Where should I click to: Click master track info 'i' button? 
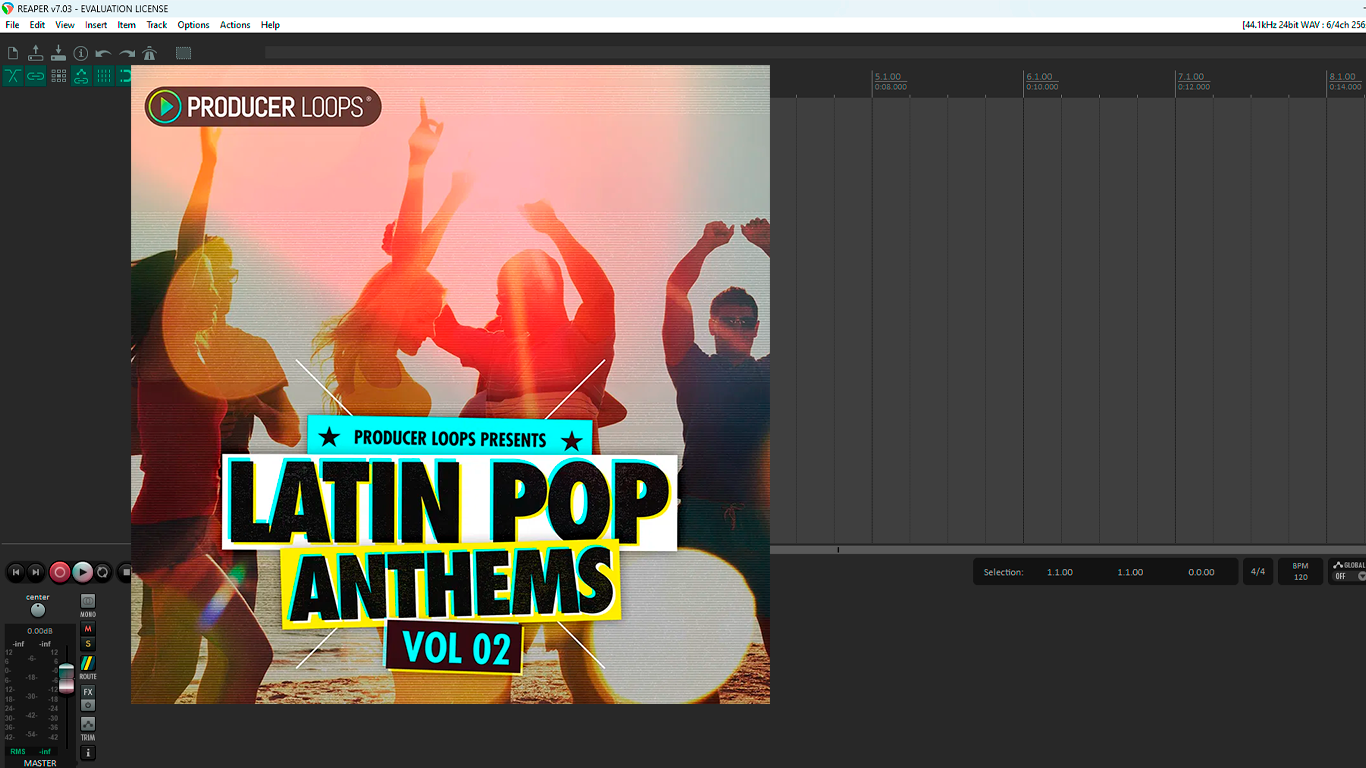click(88, 753)
